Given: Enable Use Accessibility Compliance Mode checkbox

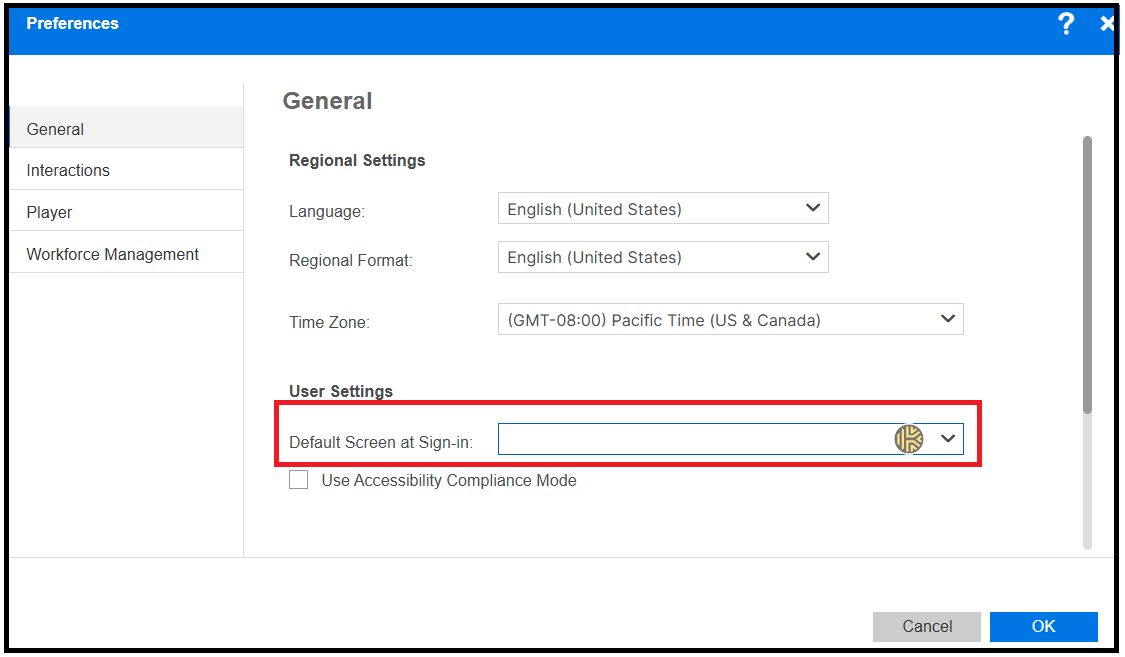Looking at the screenshot, I should tap(298, 480).
